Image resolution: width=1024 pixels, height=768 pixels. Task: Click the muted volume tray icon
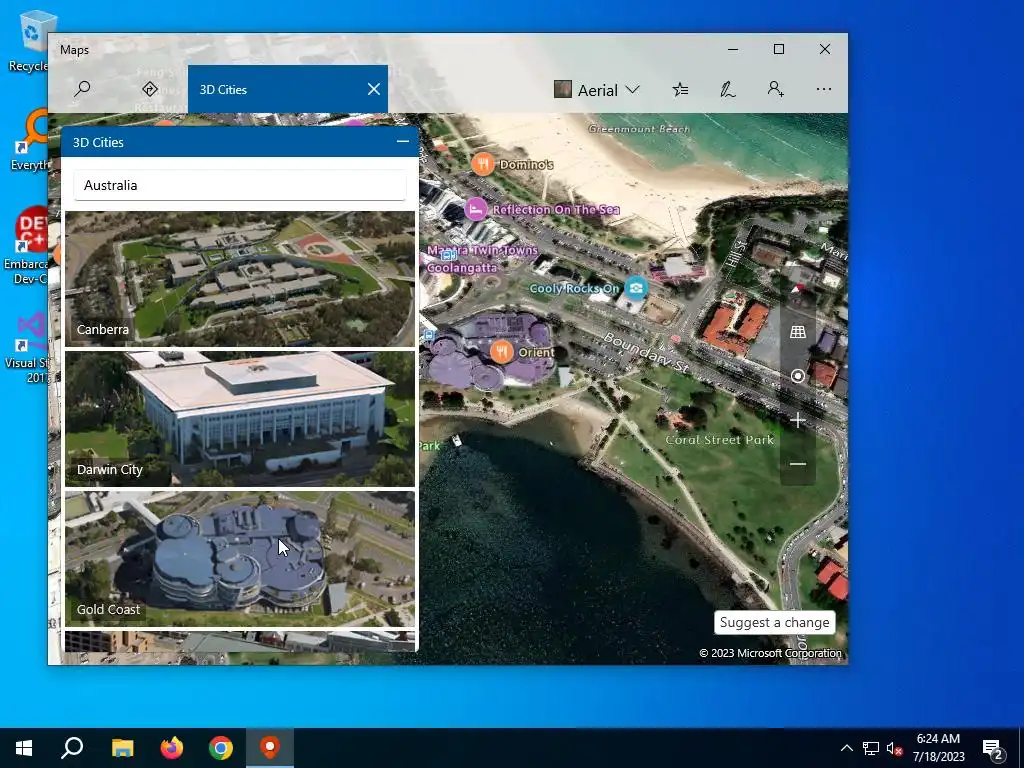[894, 748]
